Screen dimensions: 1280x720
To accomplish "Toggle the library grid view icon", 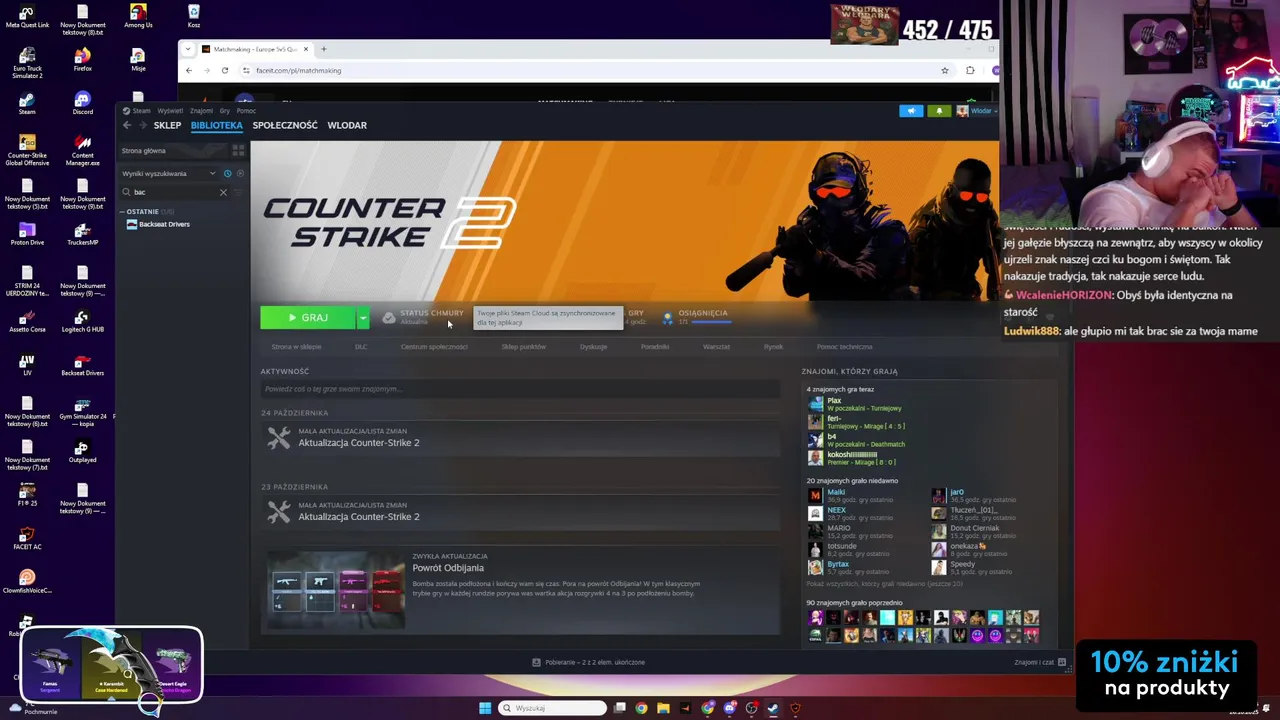I will [x=238, y=150].
